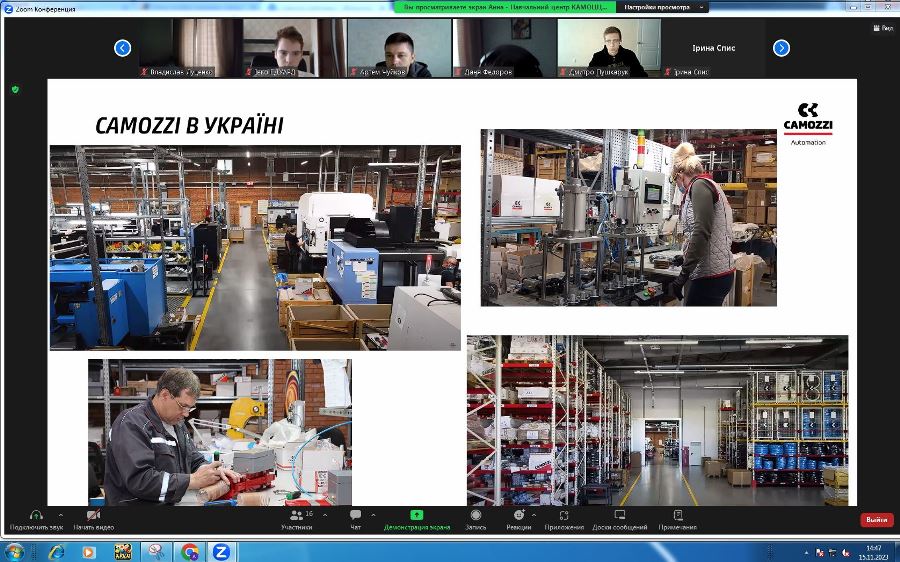Go to previous participants in video strip
Viewport: 900px width, 562px height.
pos(122,48)
